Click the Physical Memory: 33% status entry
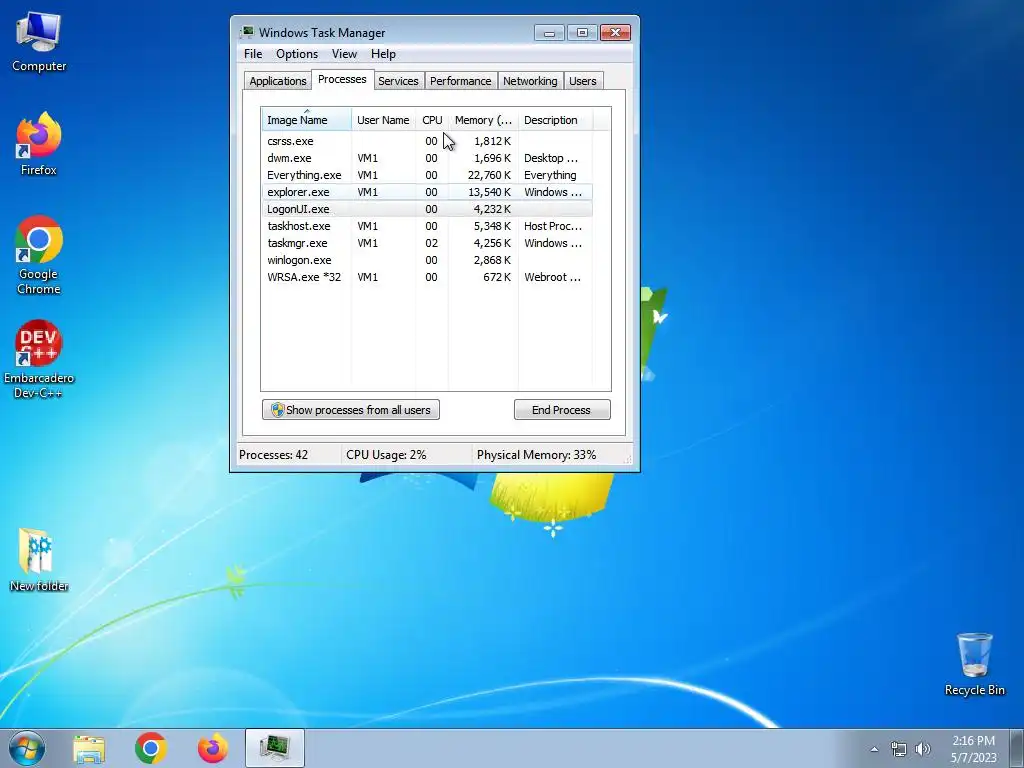Viewport: 1024px width, 768px height. [536, 455]
